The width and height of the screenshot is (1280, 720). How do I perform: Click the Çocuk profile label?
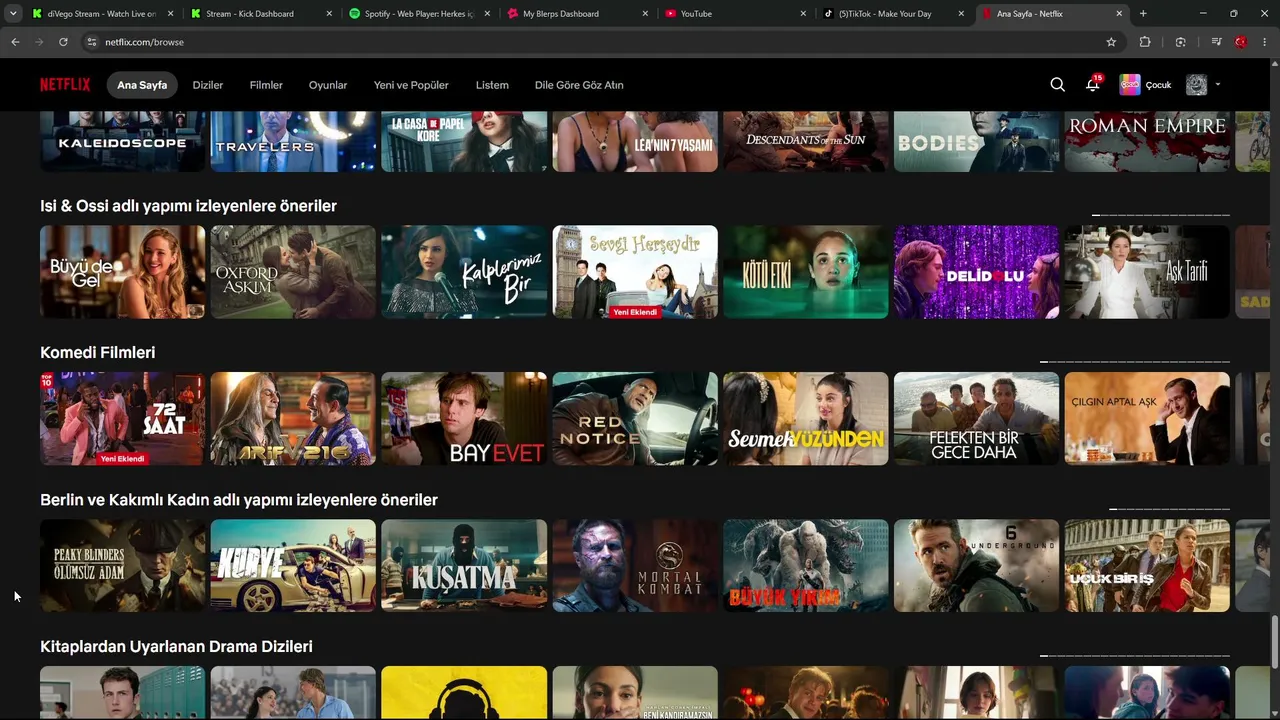pos(1158,85)
